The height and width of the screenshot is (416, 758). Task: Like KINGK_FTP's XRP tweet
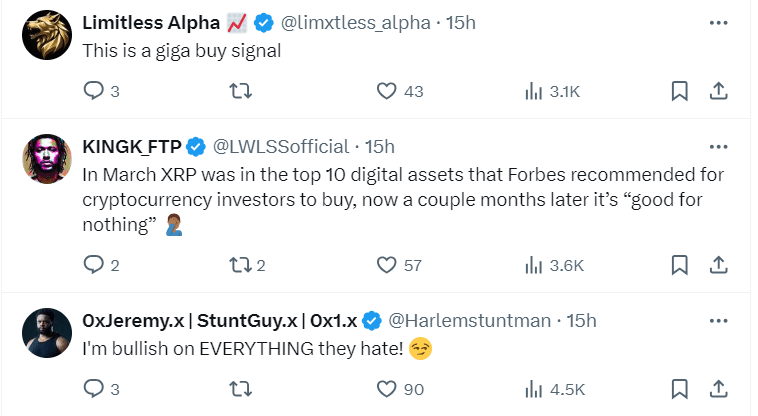pyautogui.click(x=387, y=265)
